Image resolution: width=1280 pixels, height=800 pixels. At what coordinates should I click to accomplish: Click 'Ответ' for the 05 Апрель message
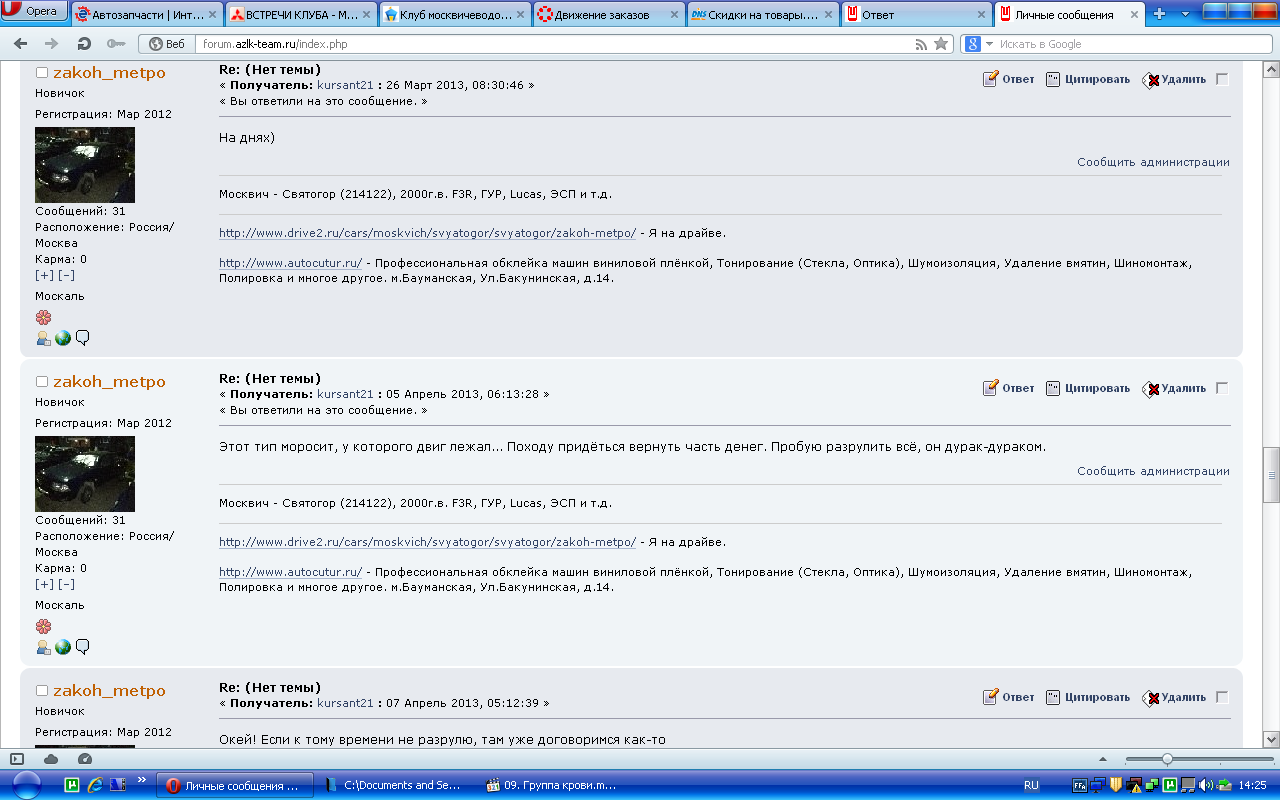click(x=1009, y=388)
